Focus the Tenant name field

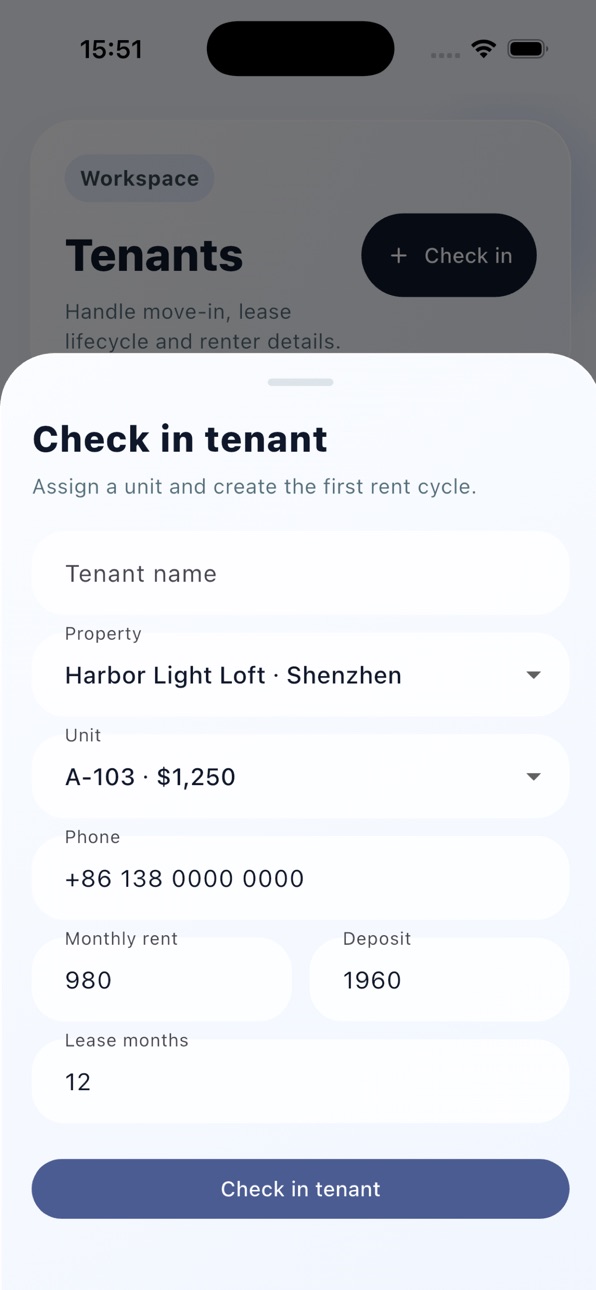[x=300, y=573]
